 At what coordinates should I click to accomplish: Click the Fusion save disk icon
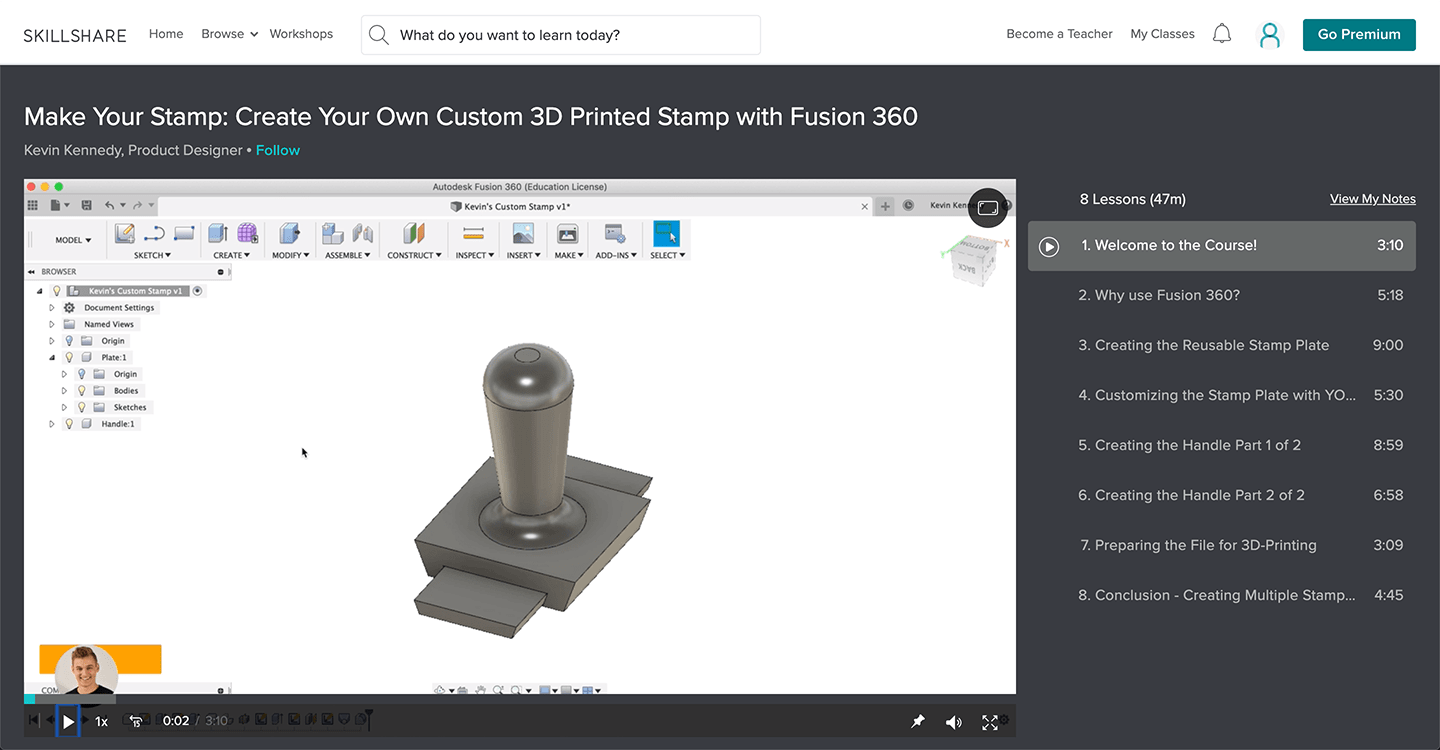coord(87,205)
